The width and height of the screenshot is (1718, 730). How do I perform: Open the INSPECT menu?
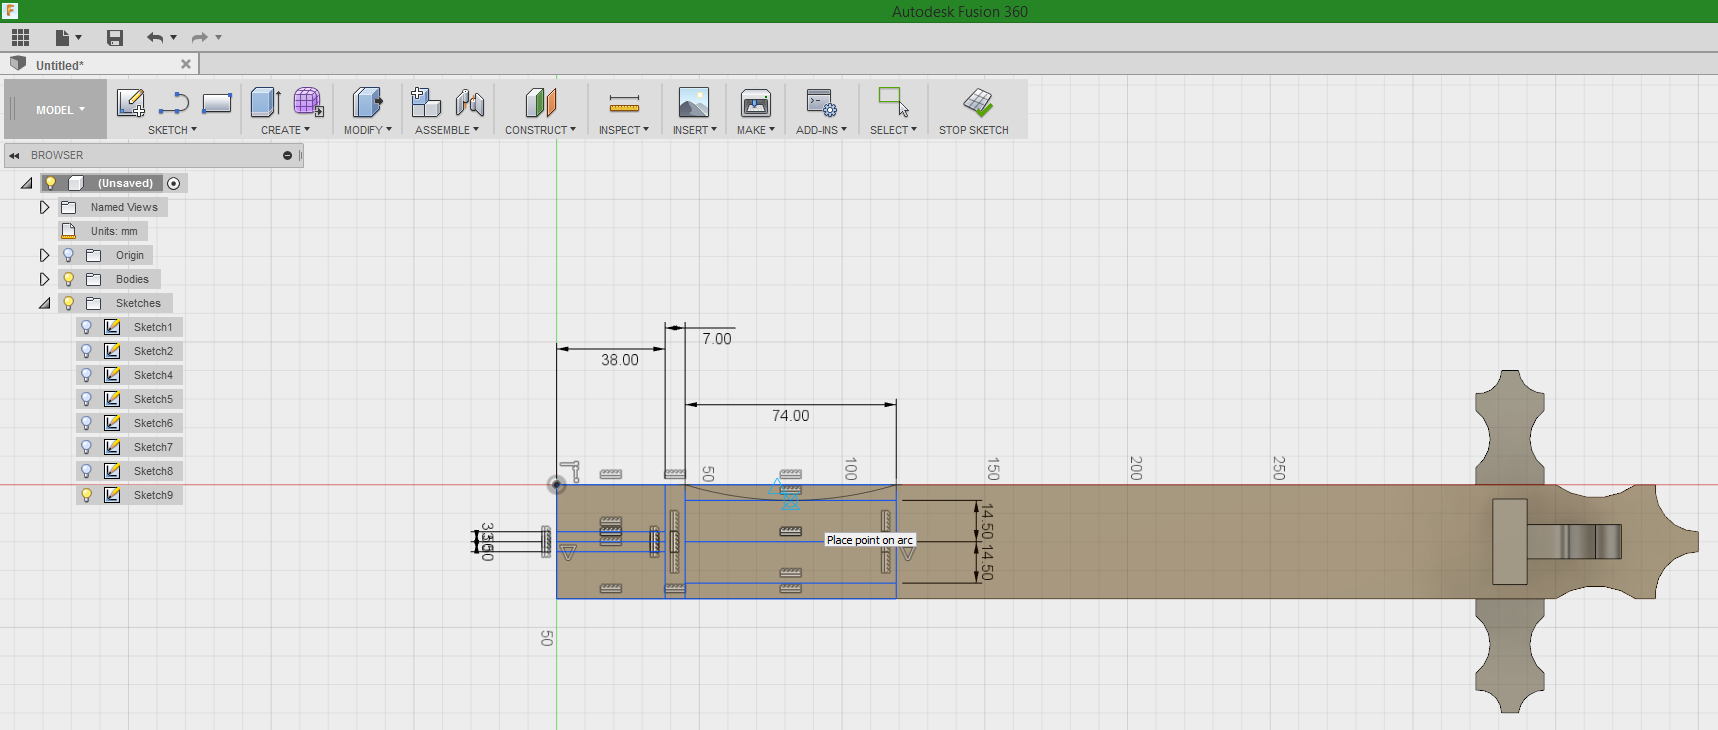coord(624,130)
